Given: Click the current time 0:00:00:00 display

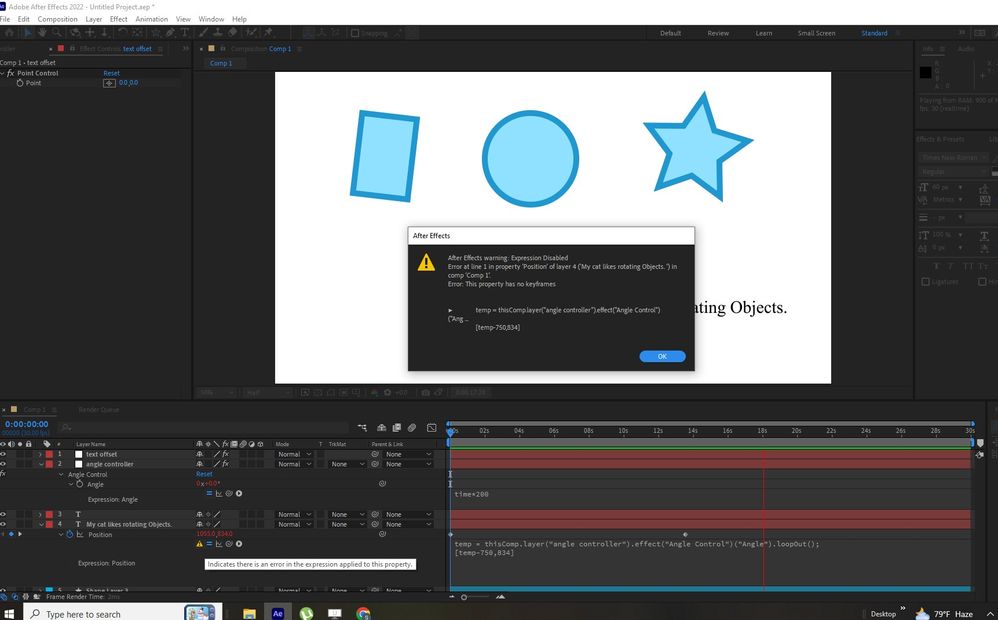Looking at the screenshot, I should pos(27,424).
